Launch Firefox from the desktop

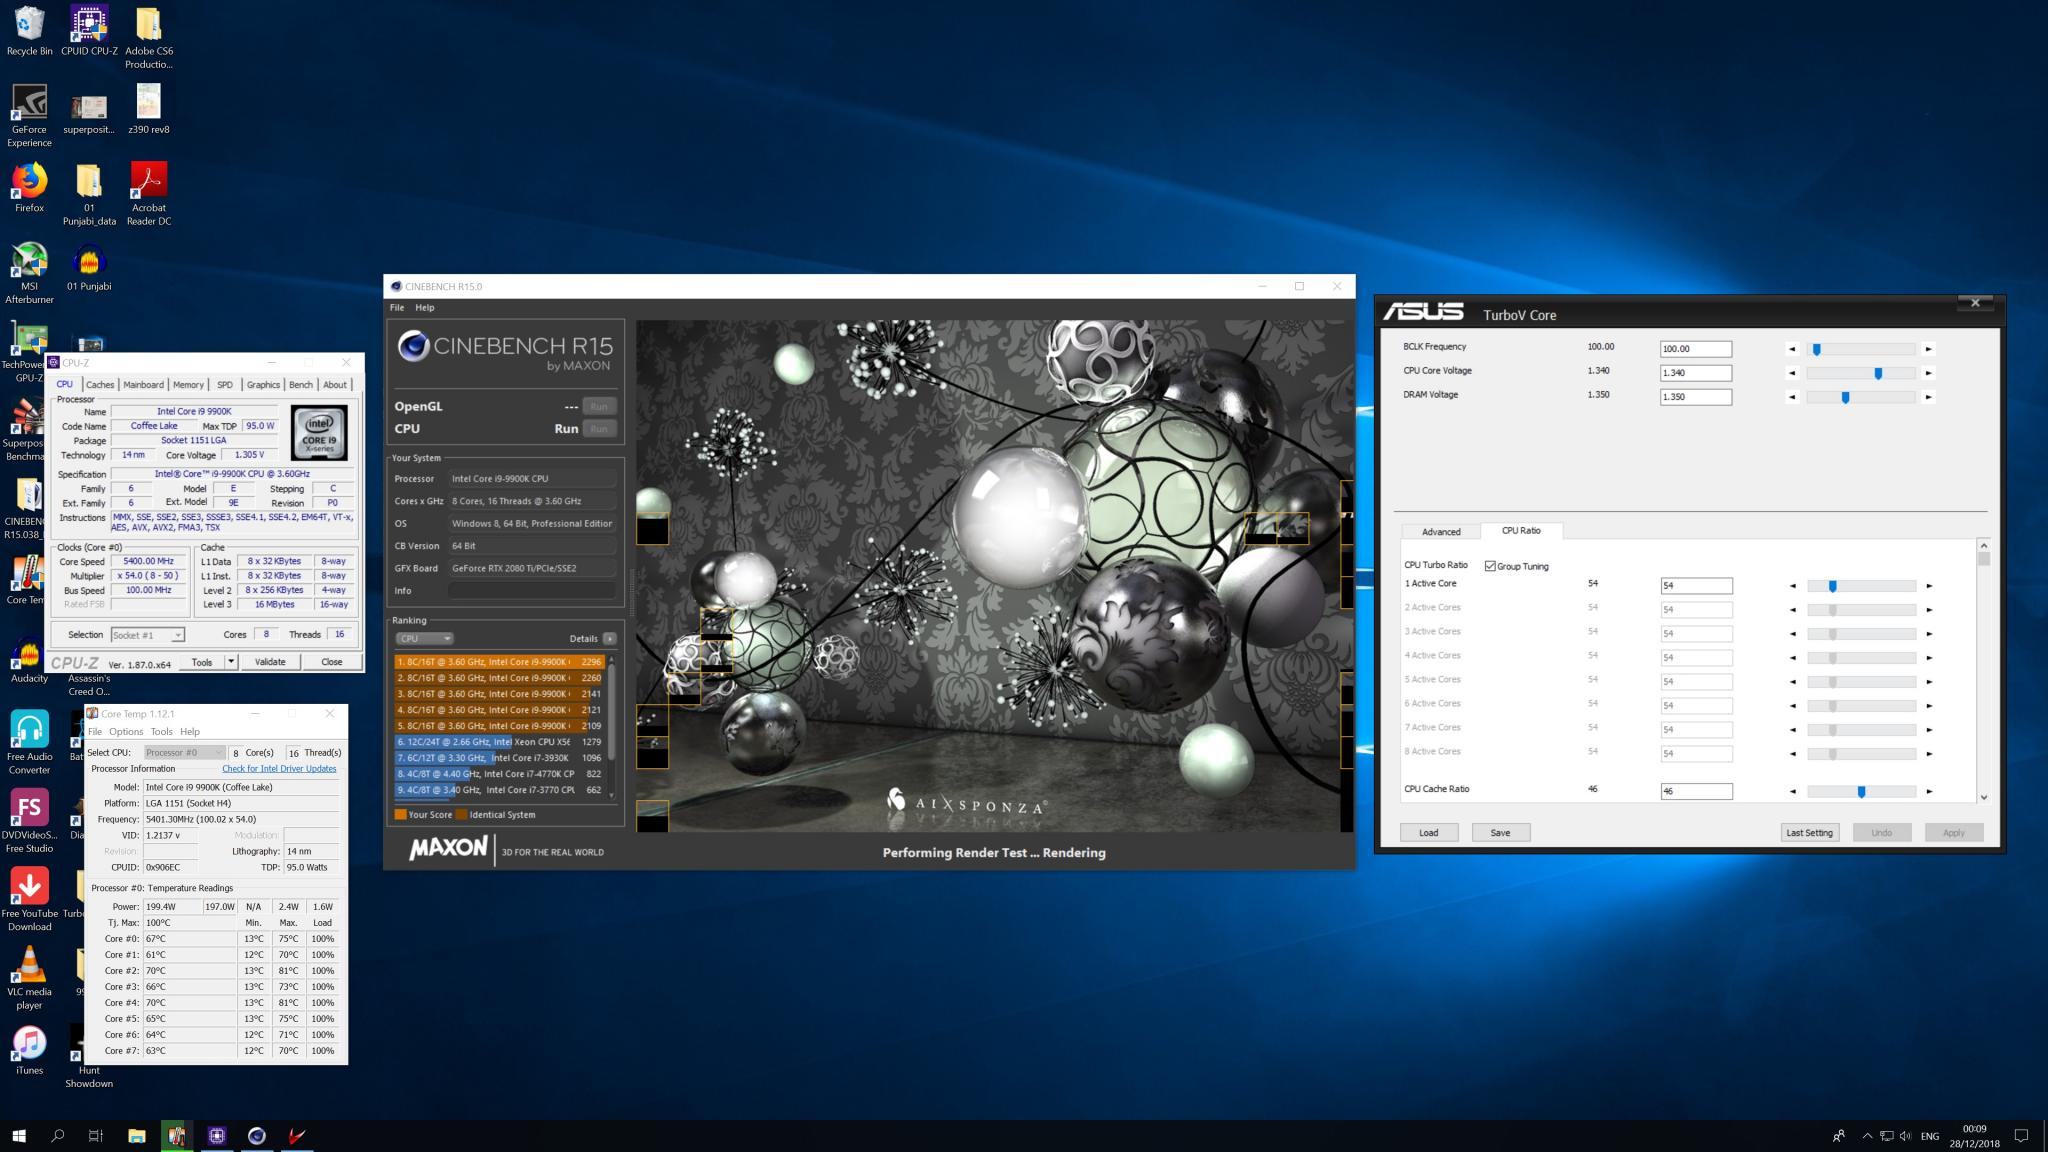coord(29,187)
